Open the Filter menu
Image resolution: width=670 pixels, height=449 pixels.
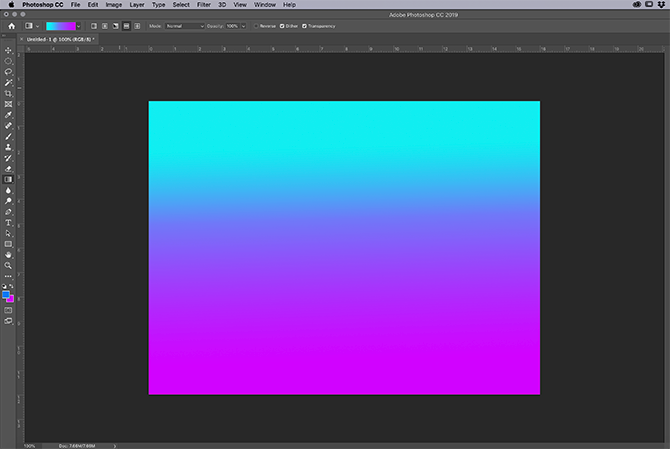pos(203,5)
